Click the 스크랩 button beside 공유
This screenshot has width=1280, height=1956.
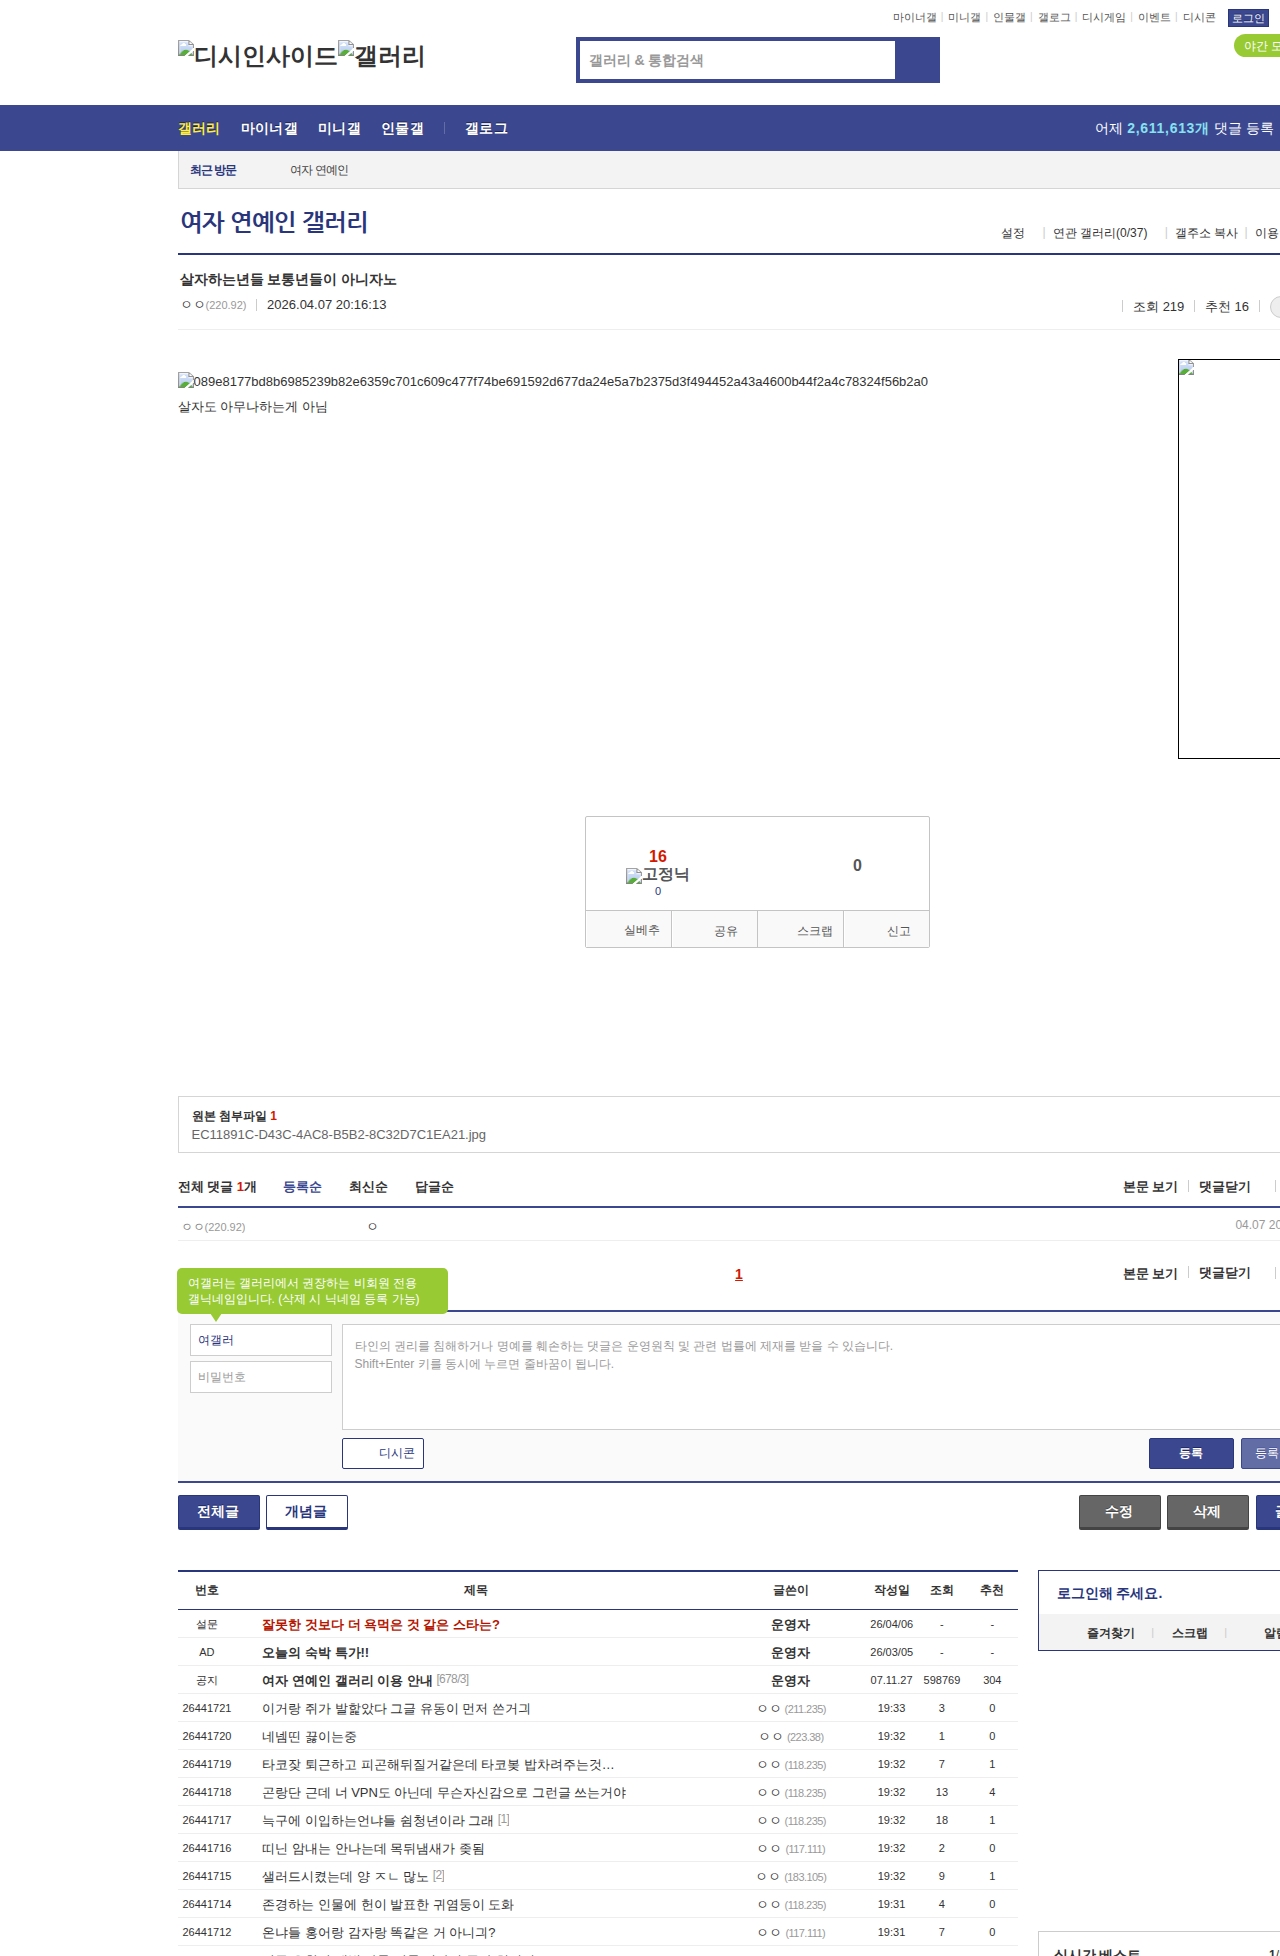[x=801, y=930]
